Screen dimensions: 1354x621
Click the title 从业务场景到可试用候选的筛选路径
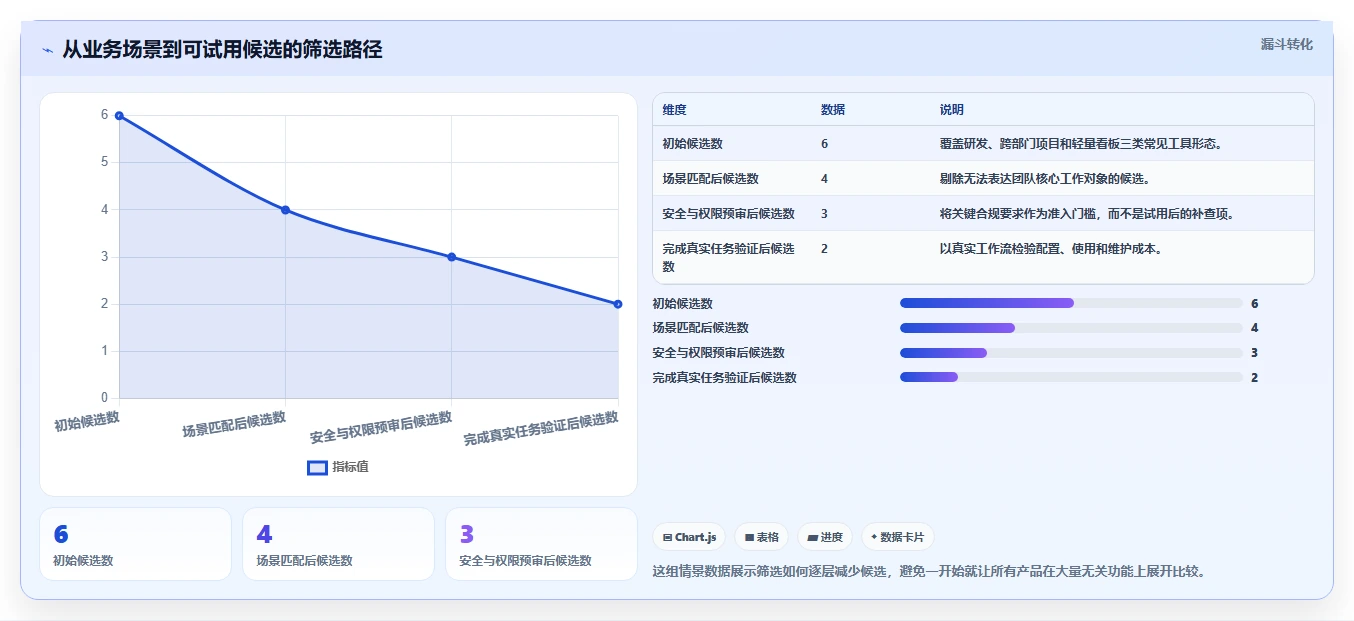[x=222, y=49]
